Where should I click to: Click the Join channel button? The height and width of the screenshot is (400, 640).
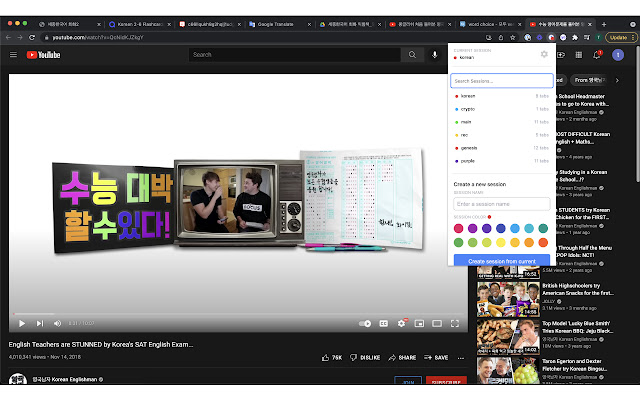408,381
